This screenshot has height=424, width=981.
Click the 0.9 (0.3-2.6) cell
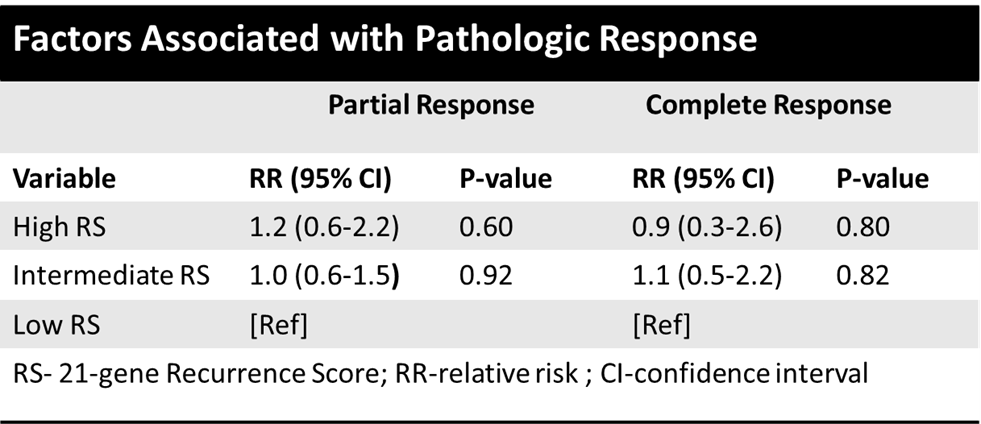point(707,228)
